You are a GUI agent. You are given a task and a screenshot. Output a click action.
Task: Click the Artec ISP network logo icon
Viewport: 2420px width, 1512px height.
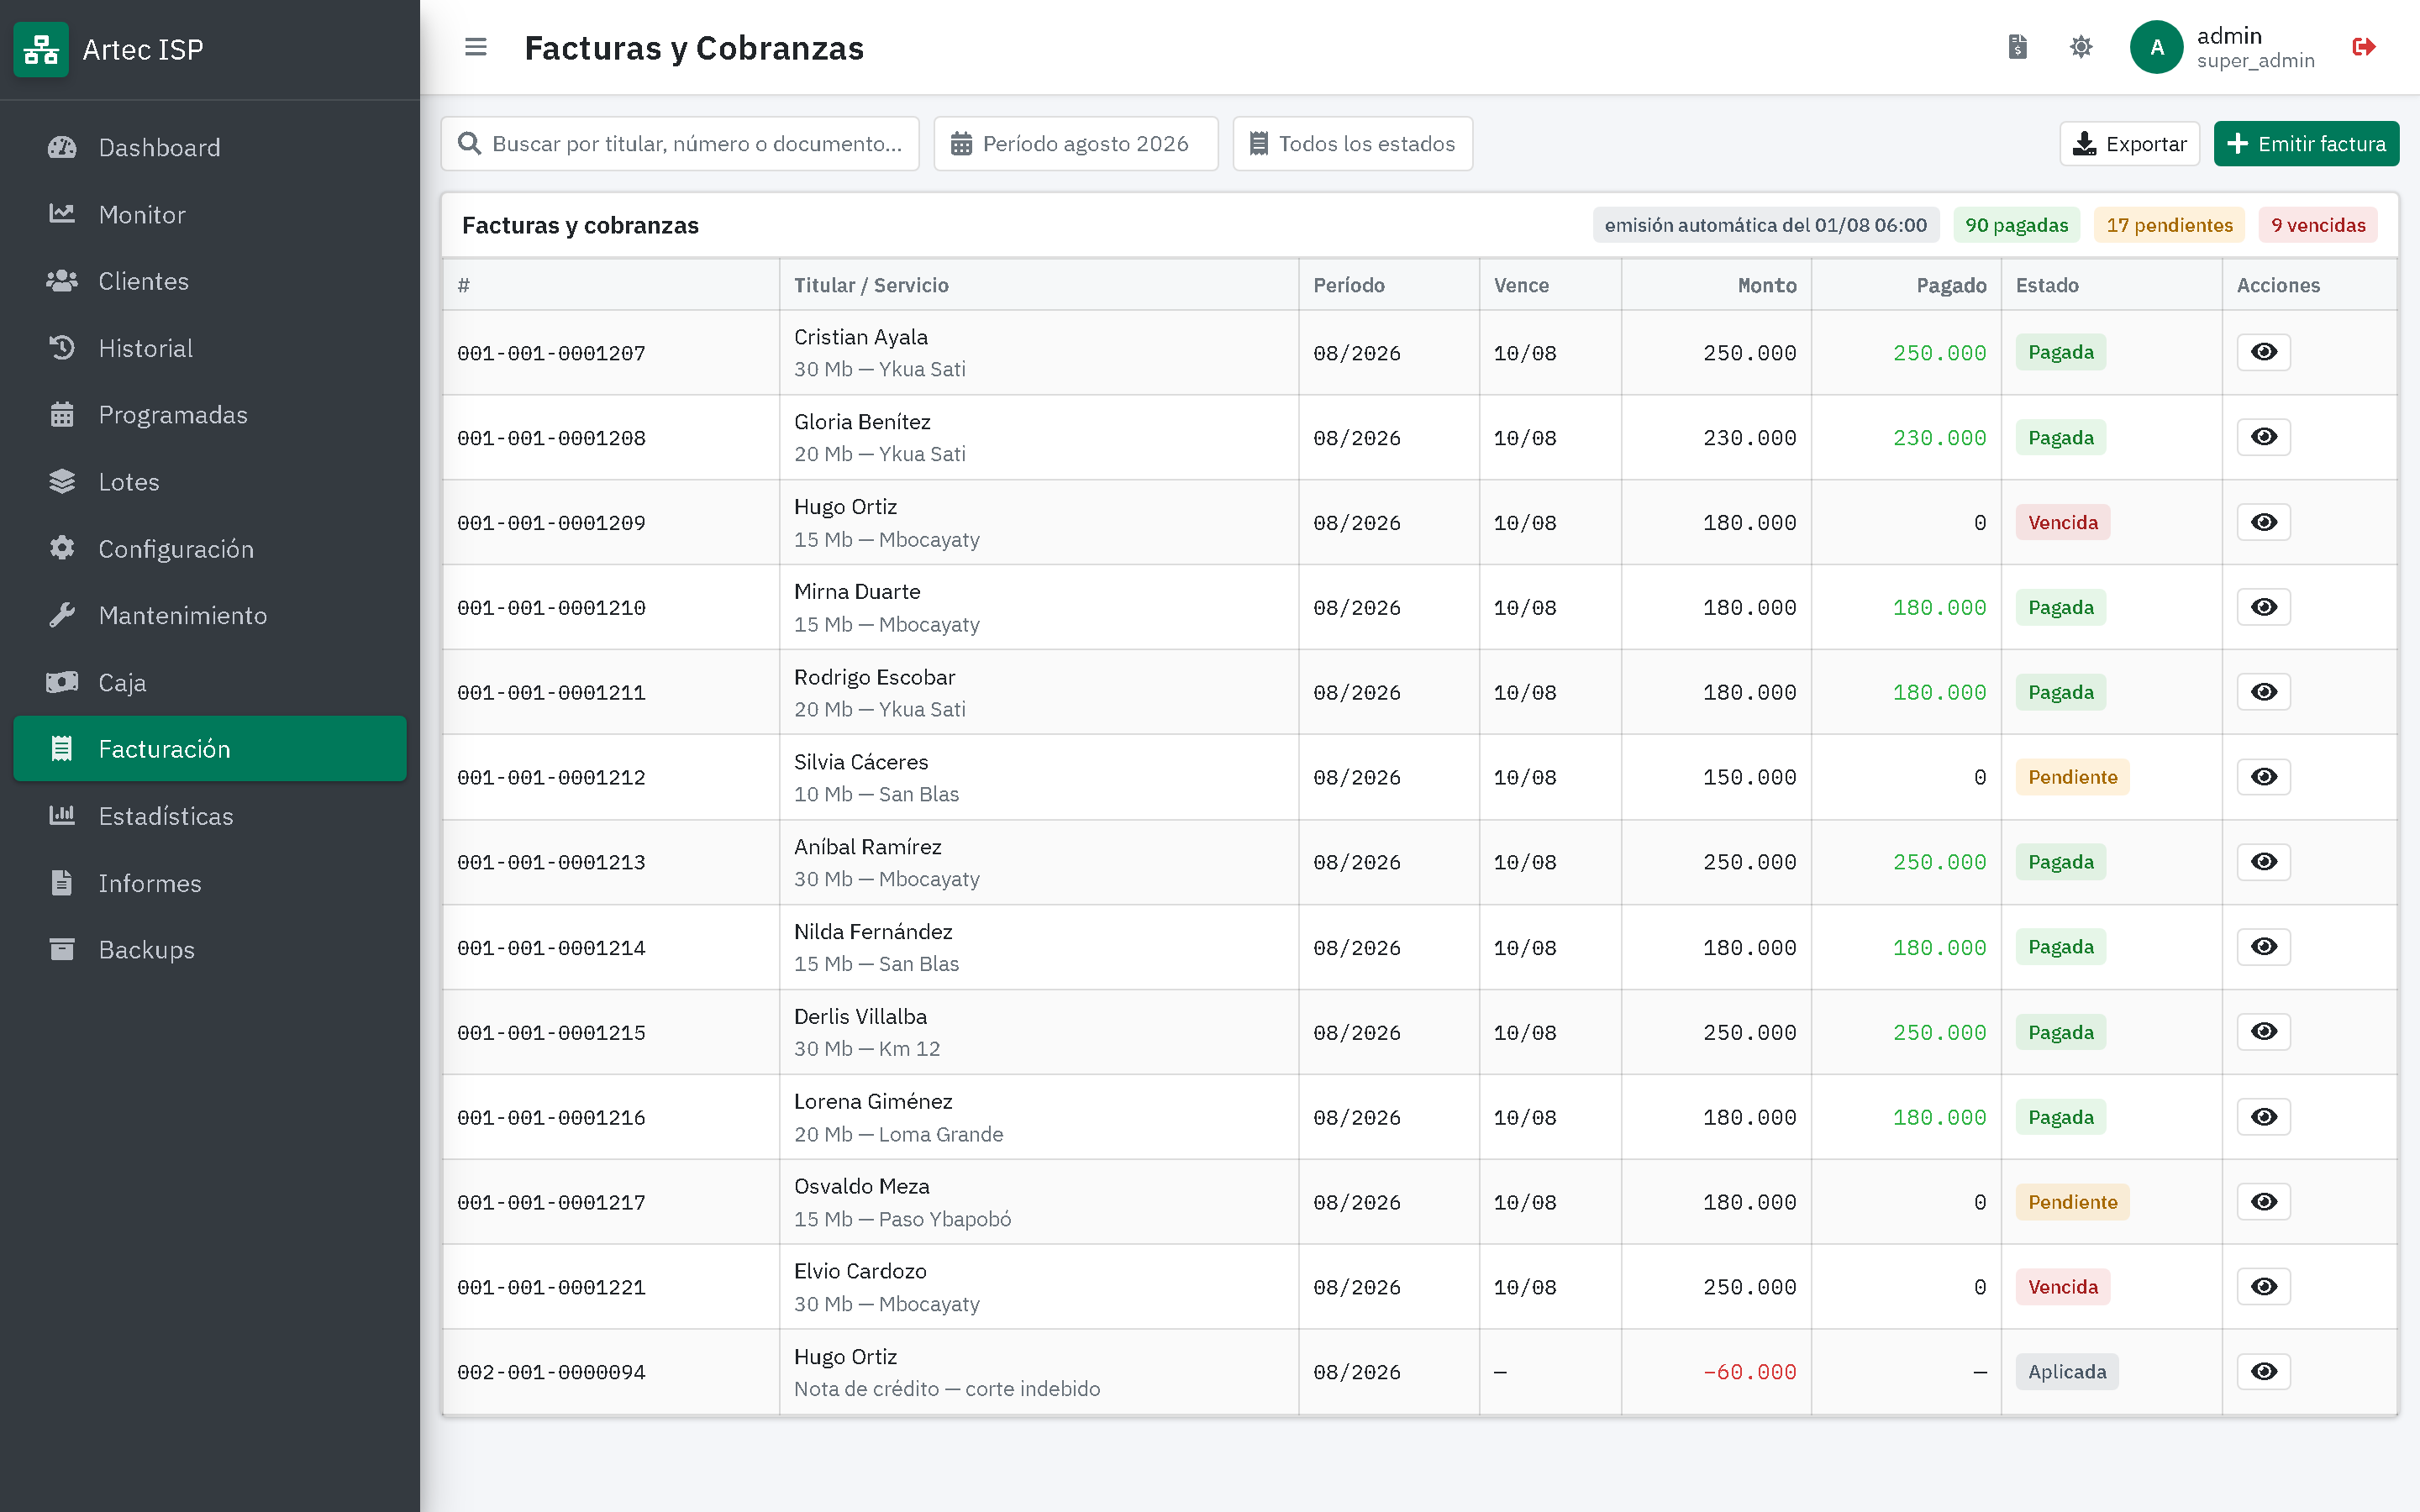[x=41, y=49]
